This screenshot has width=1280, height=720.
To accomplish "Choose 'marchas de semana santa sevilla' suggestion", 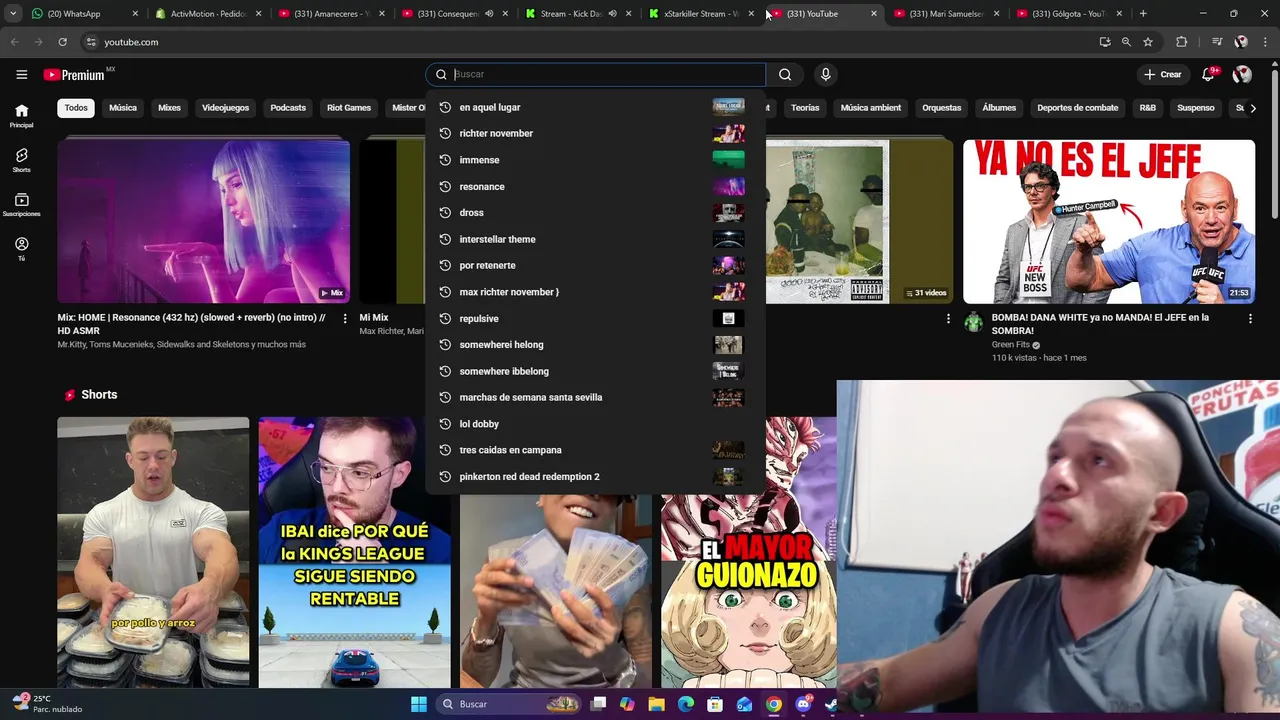I will tap(595, 397).
